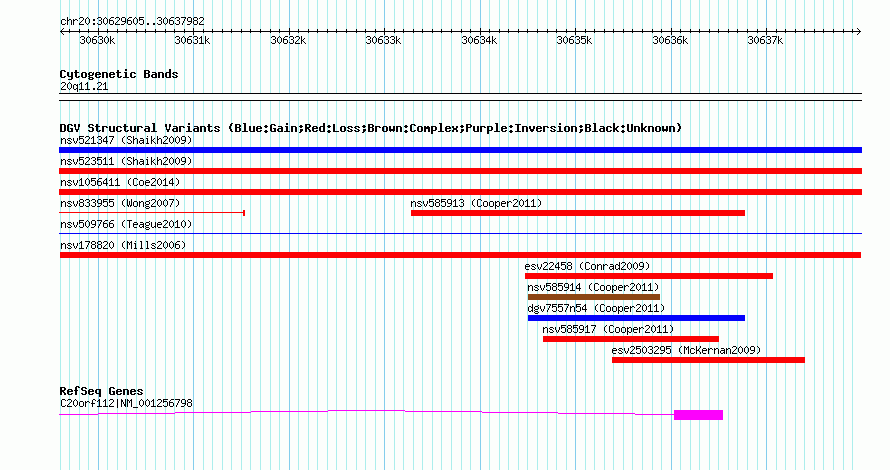Open the nsv1056411 (Coe2014) variant bar

point(460,192)
